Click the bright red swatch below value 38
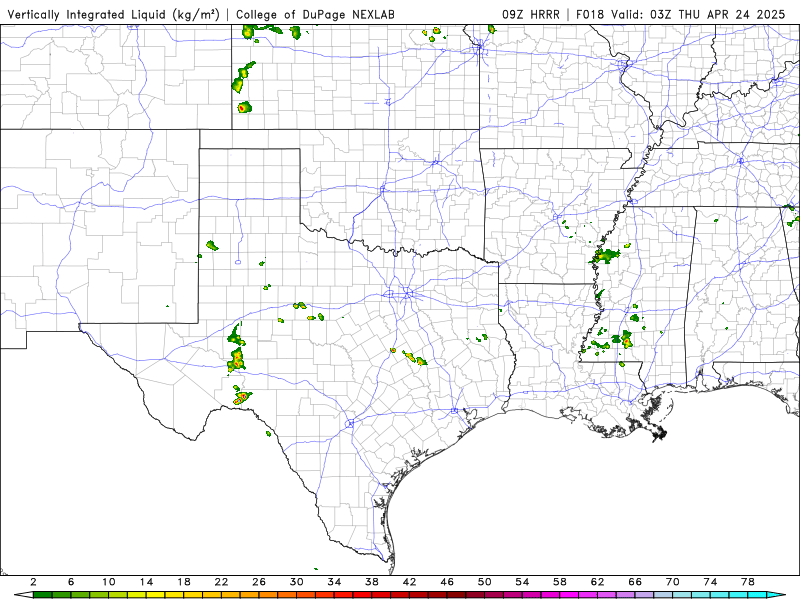 (x=381, y=594)
